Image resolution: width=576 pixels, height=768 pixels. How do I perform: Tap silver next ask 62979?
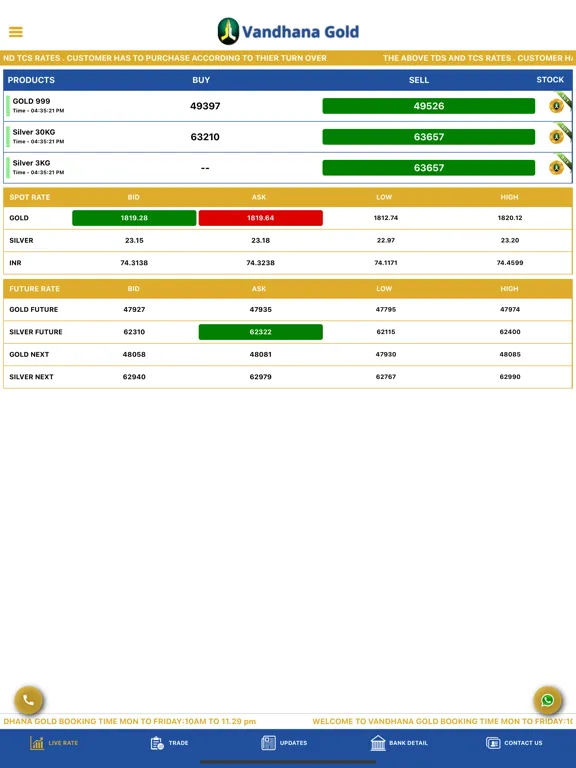261,377
